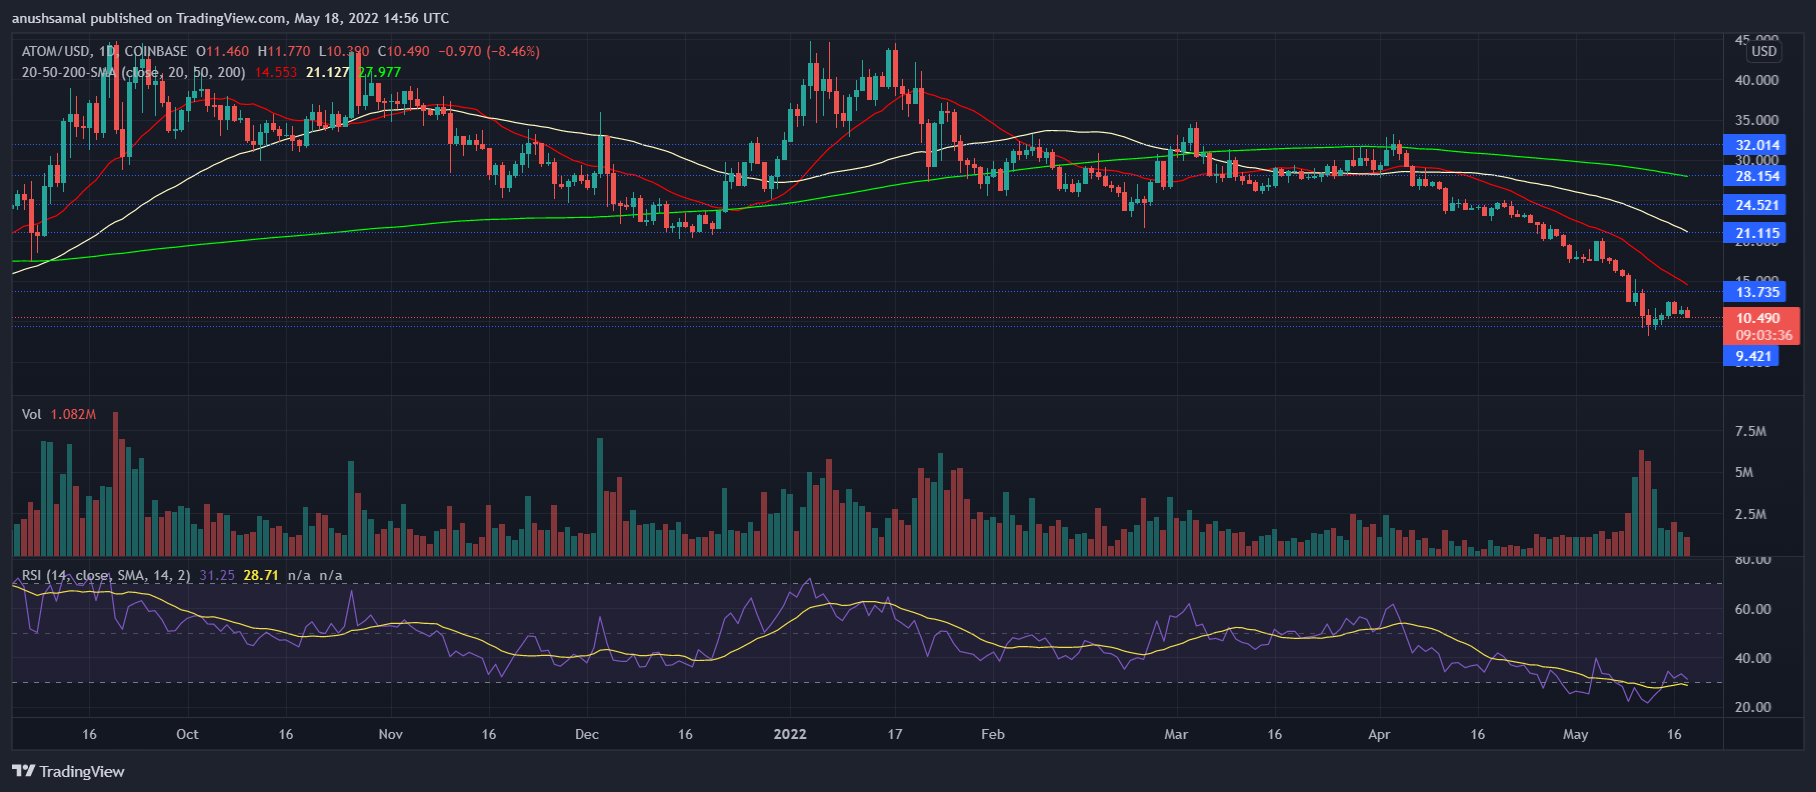Viewport: 1816px width, 792px height.
Task: Click the Dec label on time axis
Action: coord(587,734)
